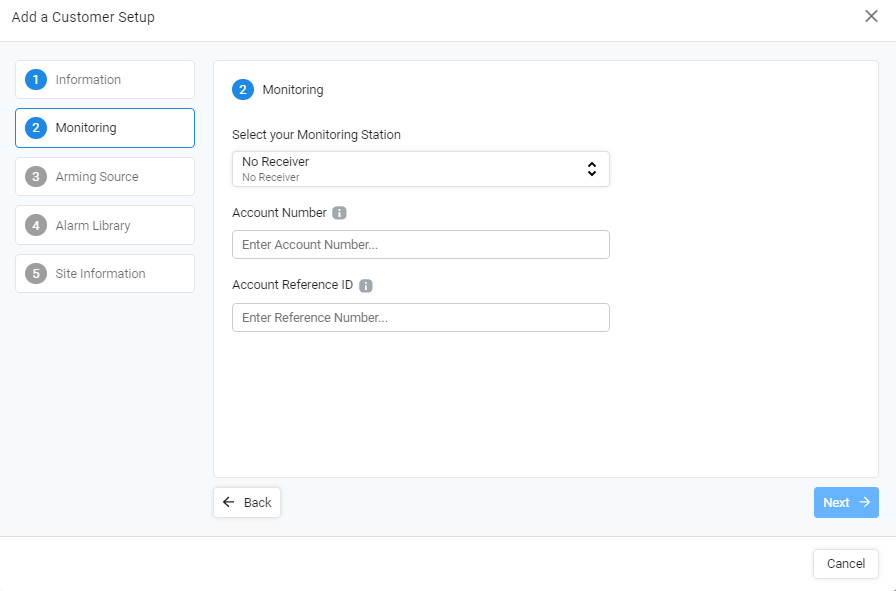The width and height of the screenshot is (896, 591).
Task: Click the Account Reference ID info icon
Action: coord(366,286)
